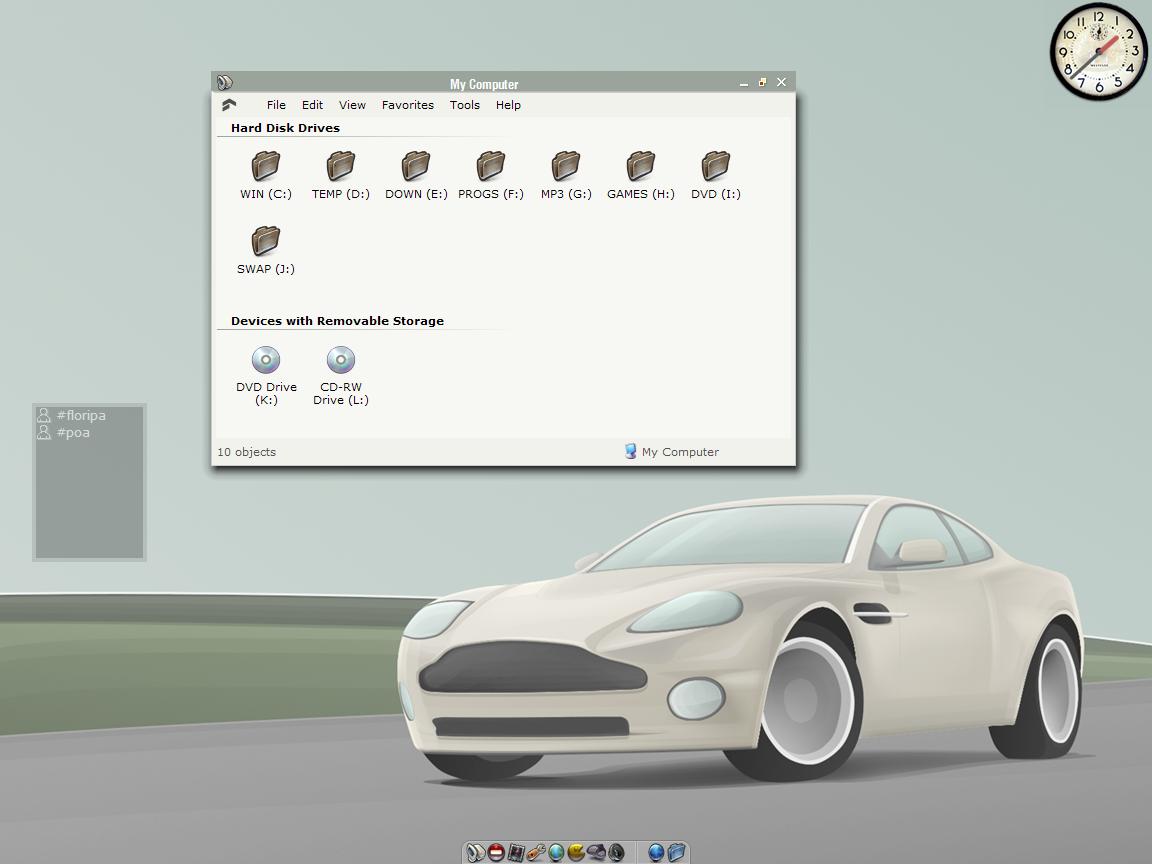Screen dimensions: 1152x864
Task: Click the yellow Pac-Man dock icon
Action: click(x=576, y=853)
